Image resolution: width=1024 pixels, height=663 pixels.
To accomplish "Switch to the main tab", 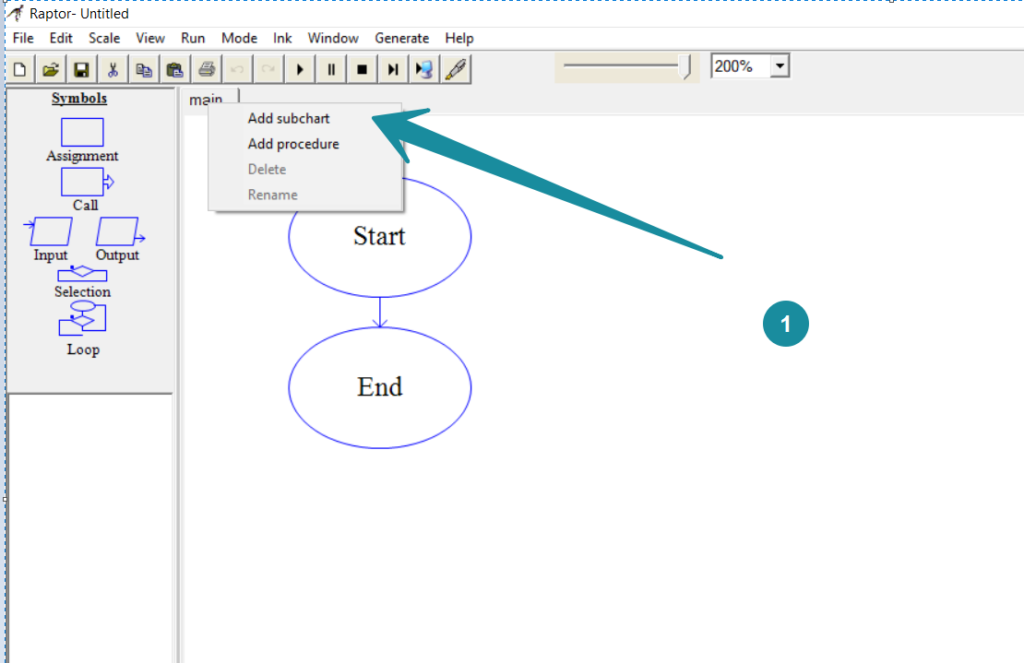I will [207, 98].
